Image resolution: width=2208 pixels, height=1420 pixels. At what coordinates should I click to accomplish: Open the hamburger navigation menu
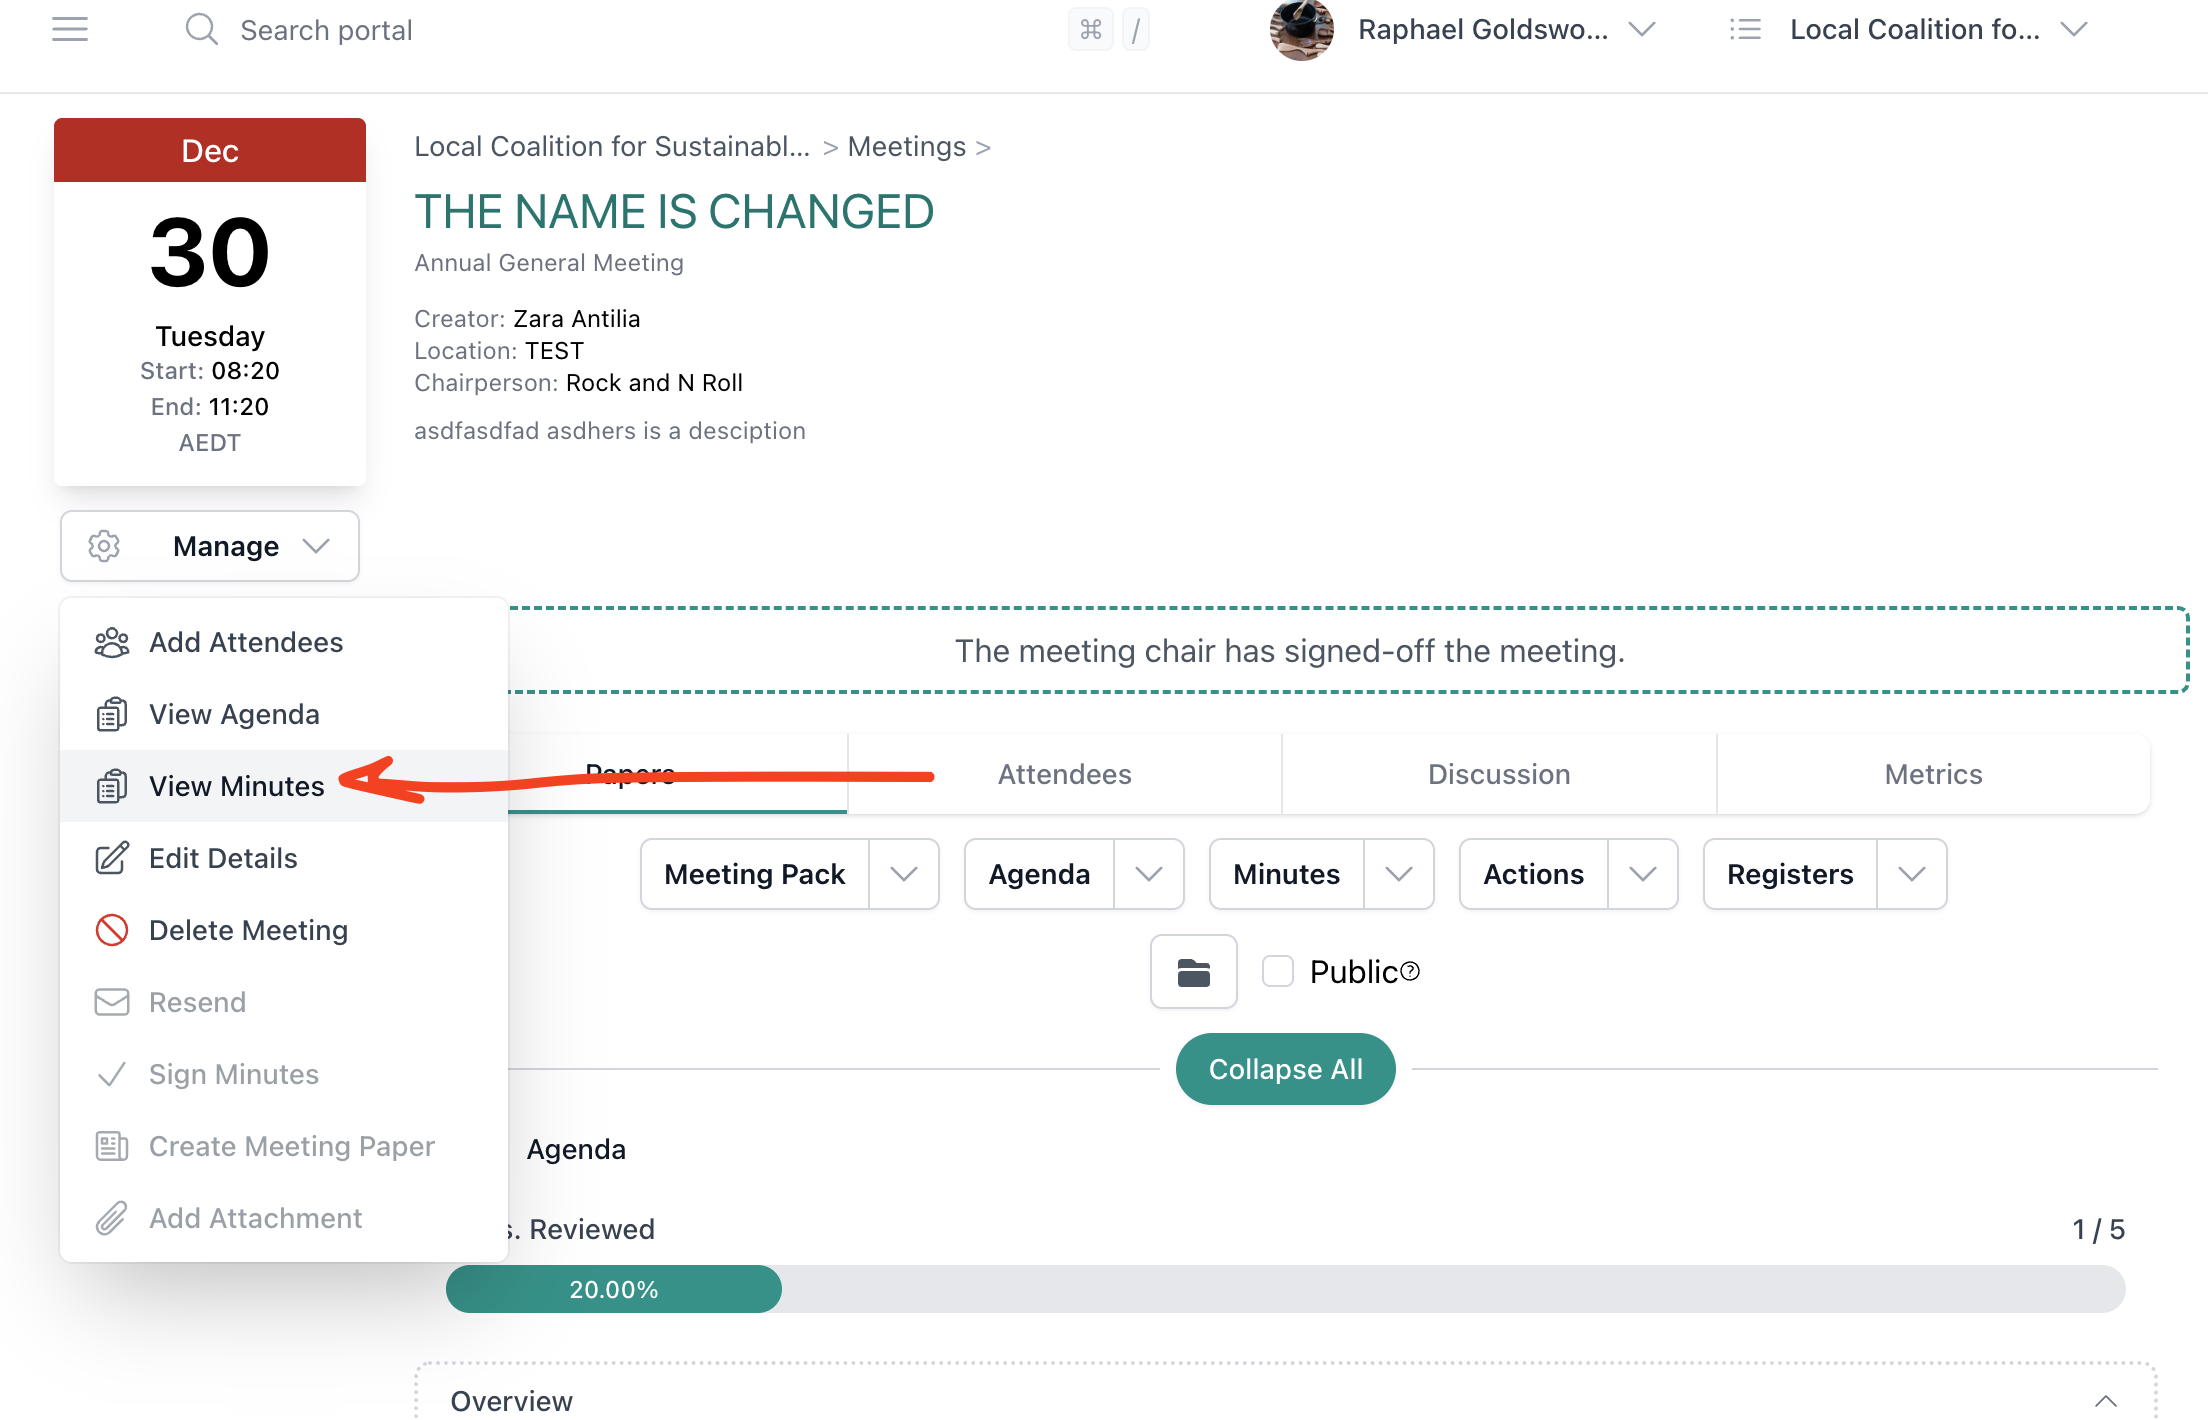point(69,29)
